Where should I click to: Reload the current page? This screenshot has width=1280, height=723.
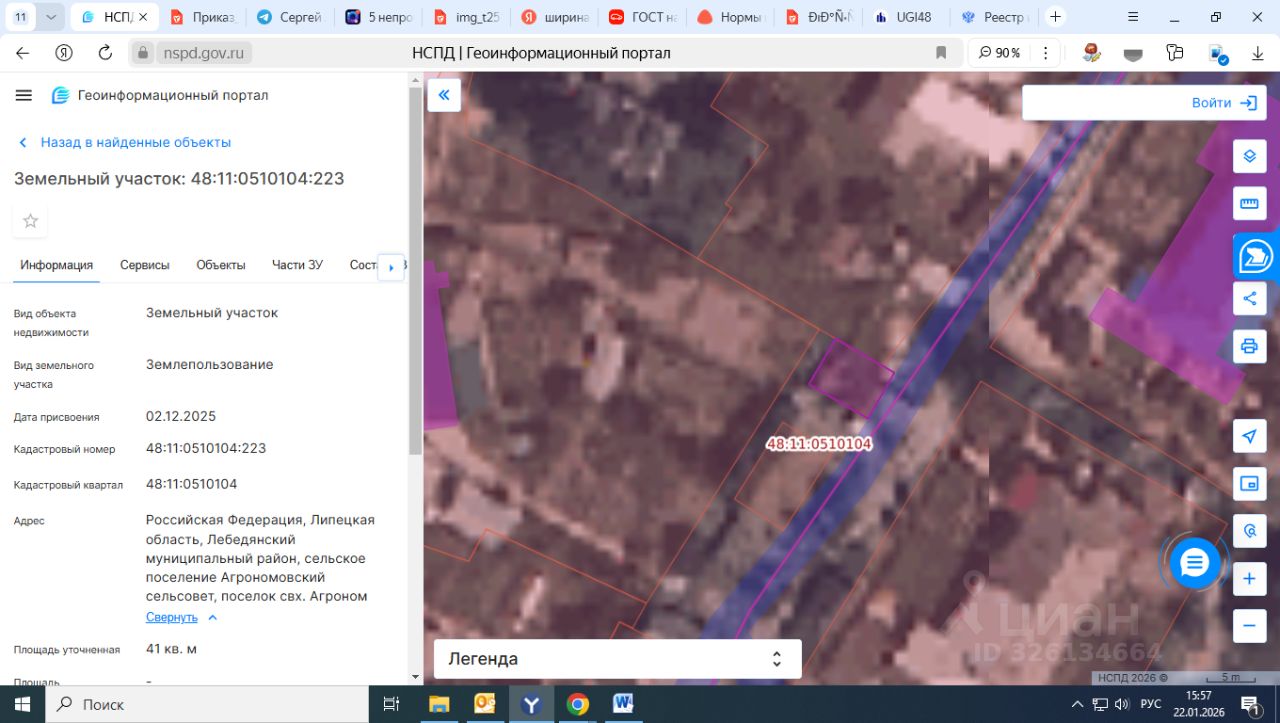pyautogui.click(x=105, y=53)
